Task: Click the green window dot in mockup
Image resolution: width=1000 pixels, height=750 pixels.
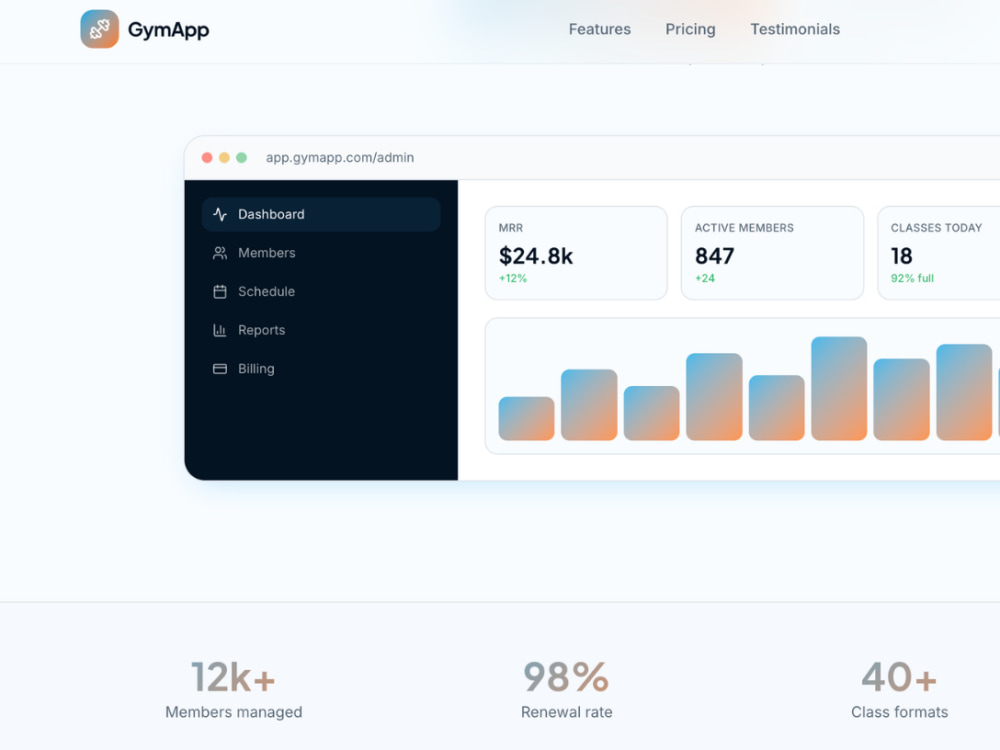Action: click(241, 158)
